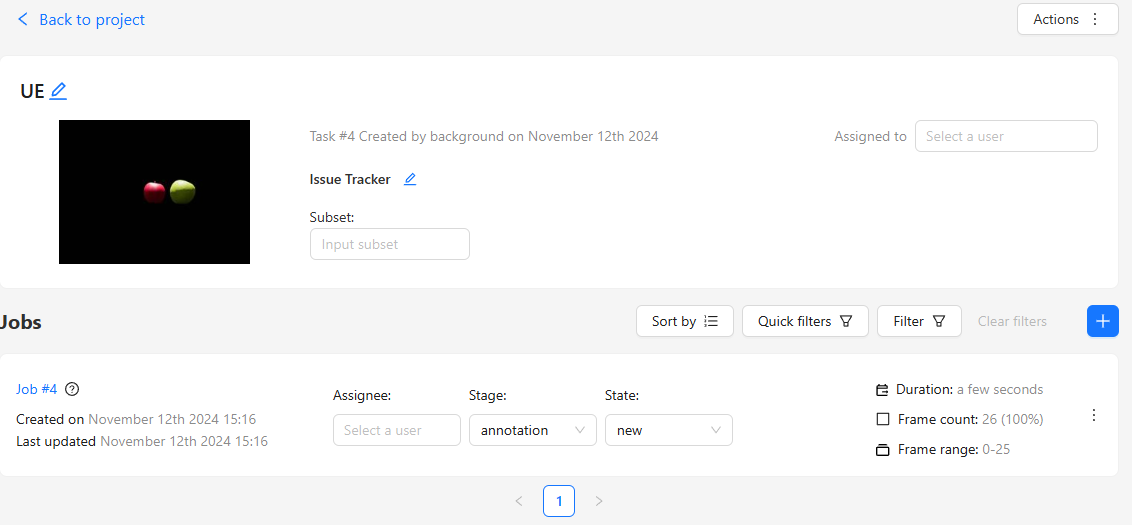Click the Subset input field
Screen dimensions: 1132x525
(x=389, y=244)
